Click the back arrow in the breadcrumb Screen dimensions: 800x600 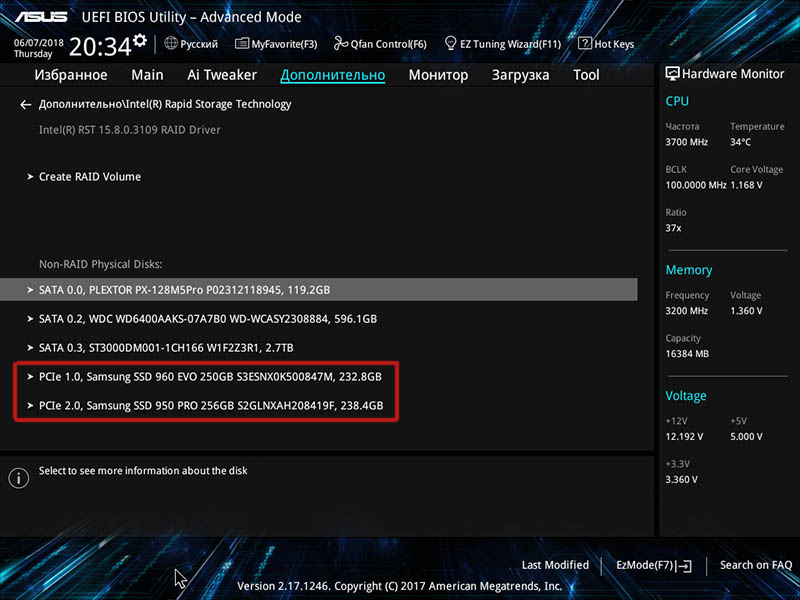pos(26,105)
